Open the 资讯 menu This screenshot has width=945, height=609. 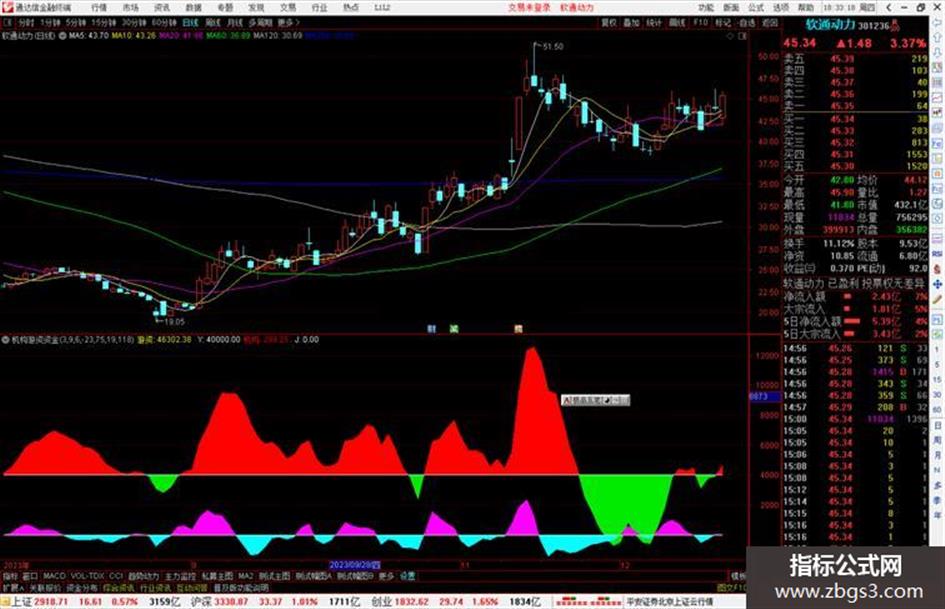pyautogui.click(x=162, y=8)
